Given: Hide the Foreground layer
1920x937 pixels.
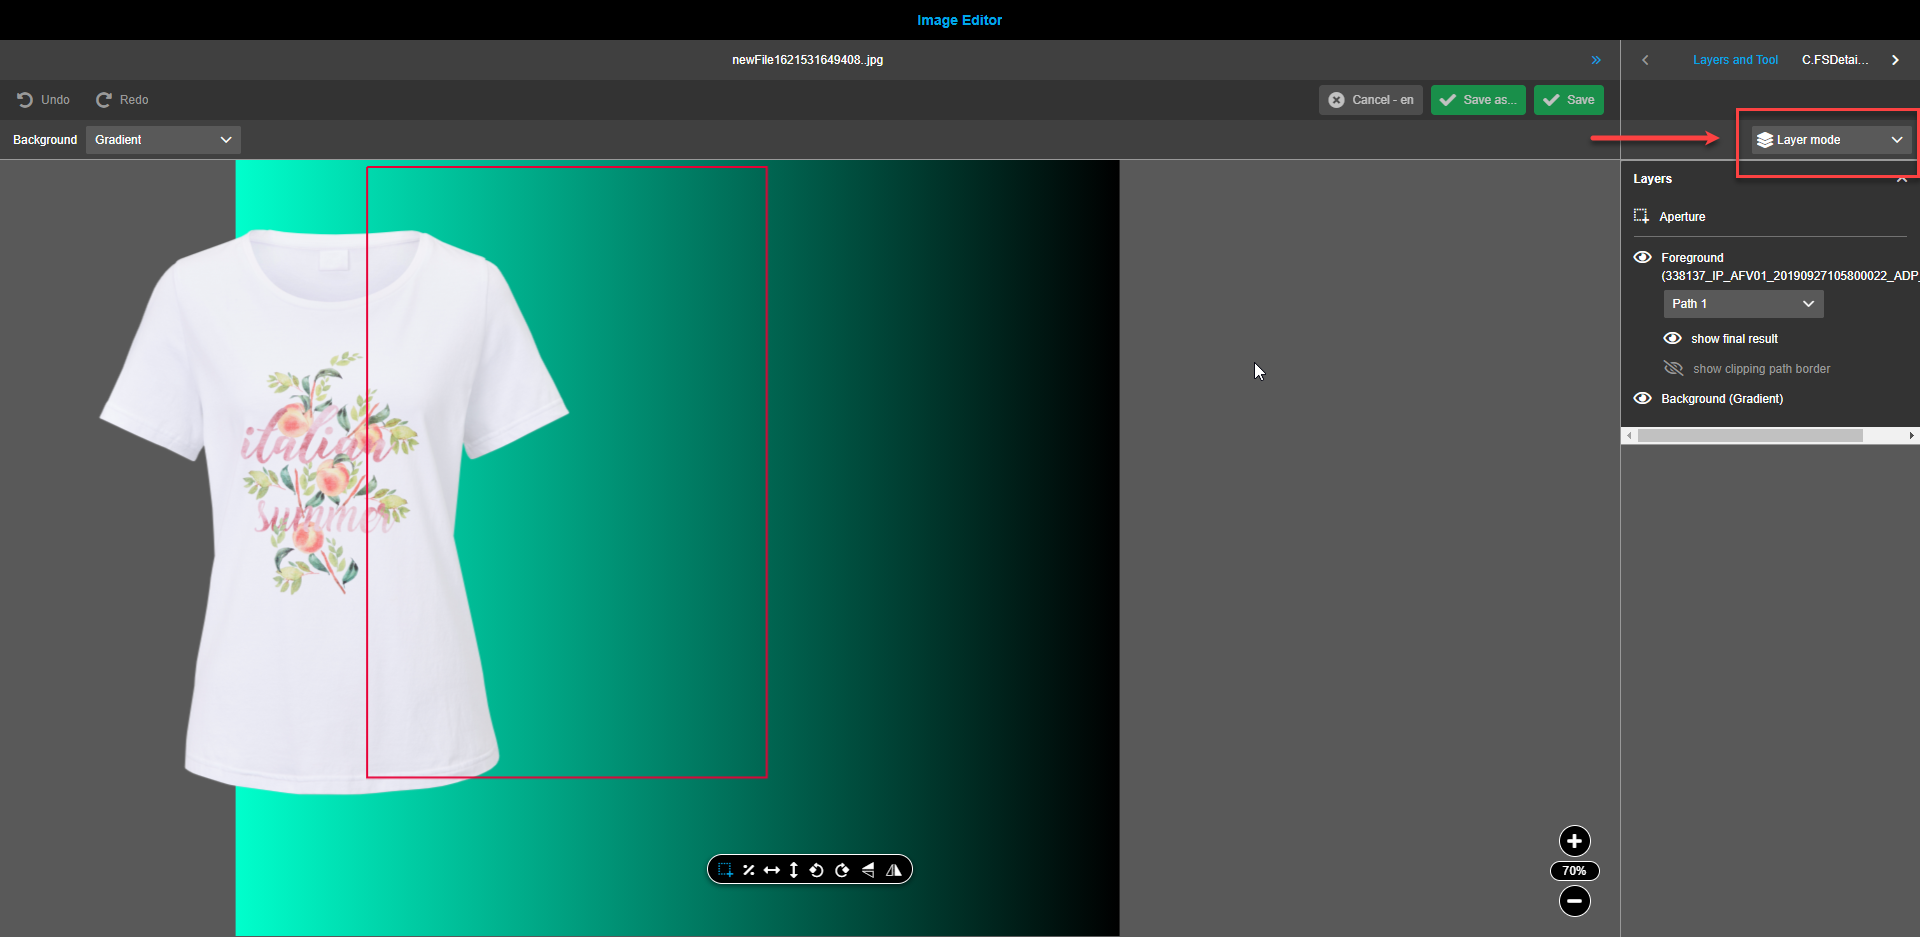Looking at the screenshot, I should click(x=1645, y=257).
